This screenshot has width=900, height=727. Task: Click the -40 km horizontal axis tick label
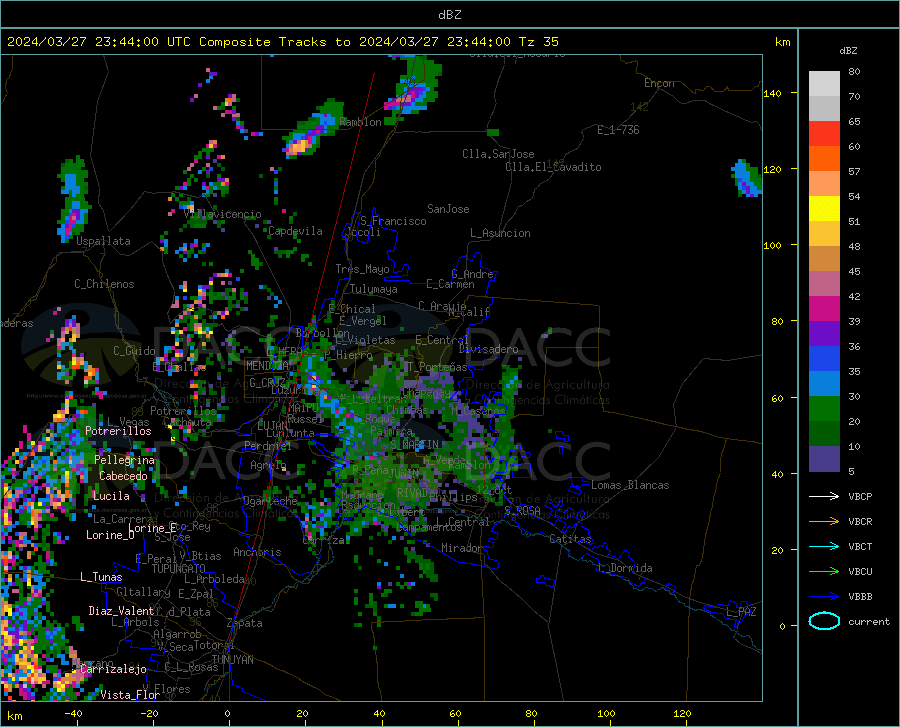[x=73, y=713]
